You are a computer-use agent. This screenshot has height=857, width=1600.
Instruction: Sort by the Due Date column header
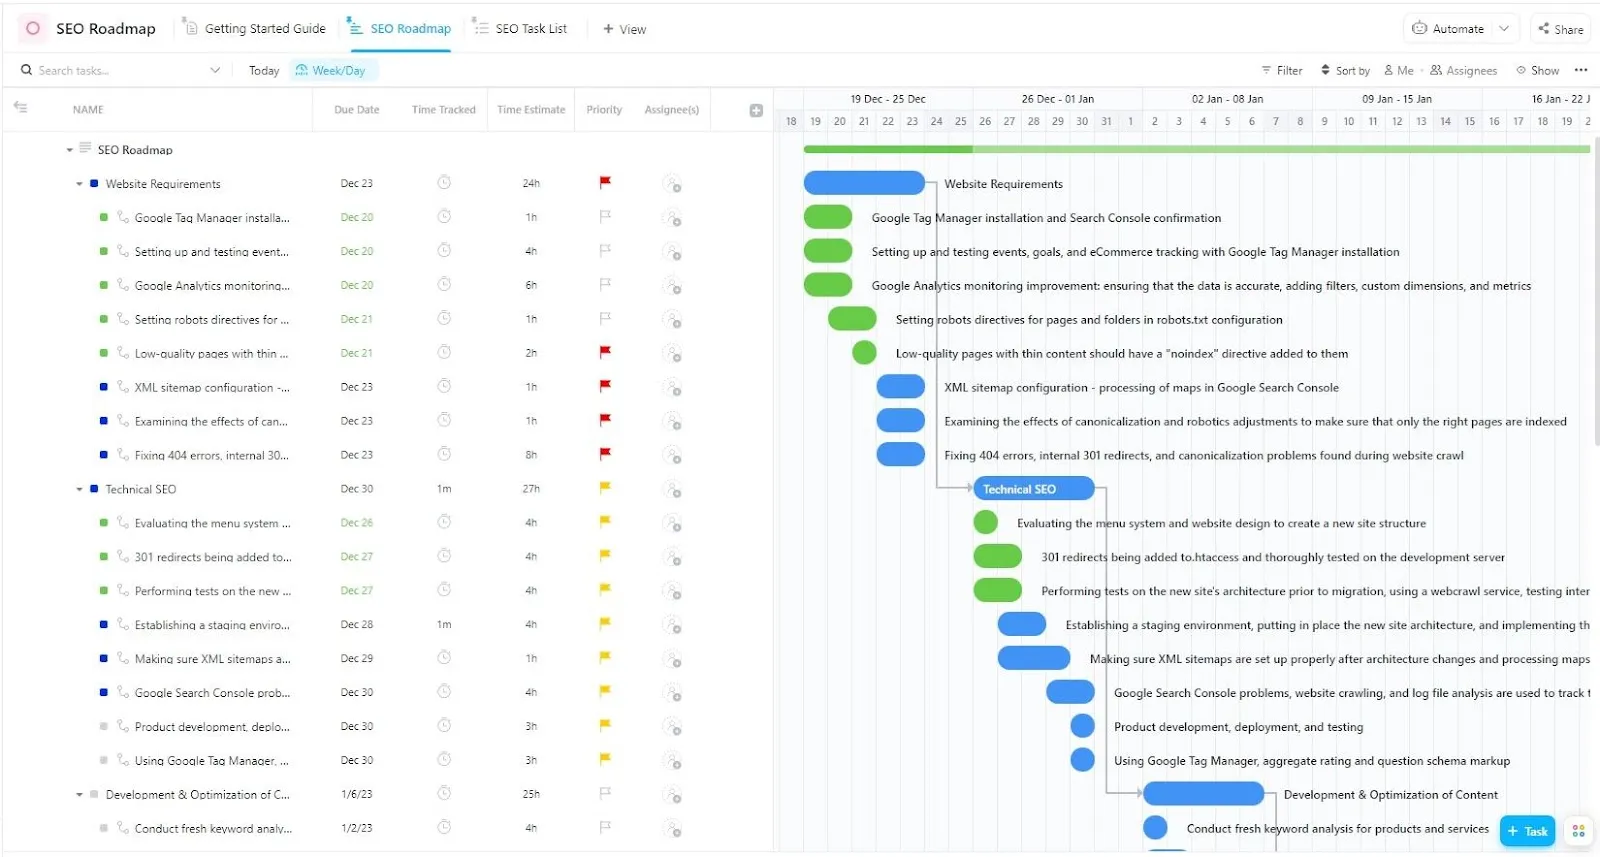pyautogui.click(x=357, y=110)
